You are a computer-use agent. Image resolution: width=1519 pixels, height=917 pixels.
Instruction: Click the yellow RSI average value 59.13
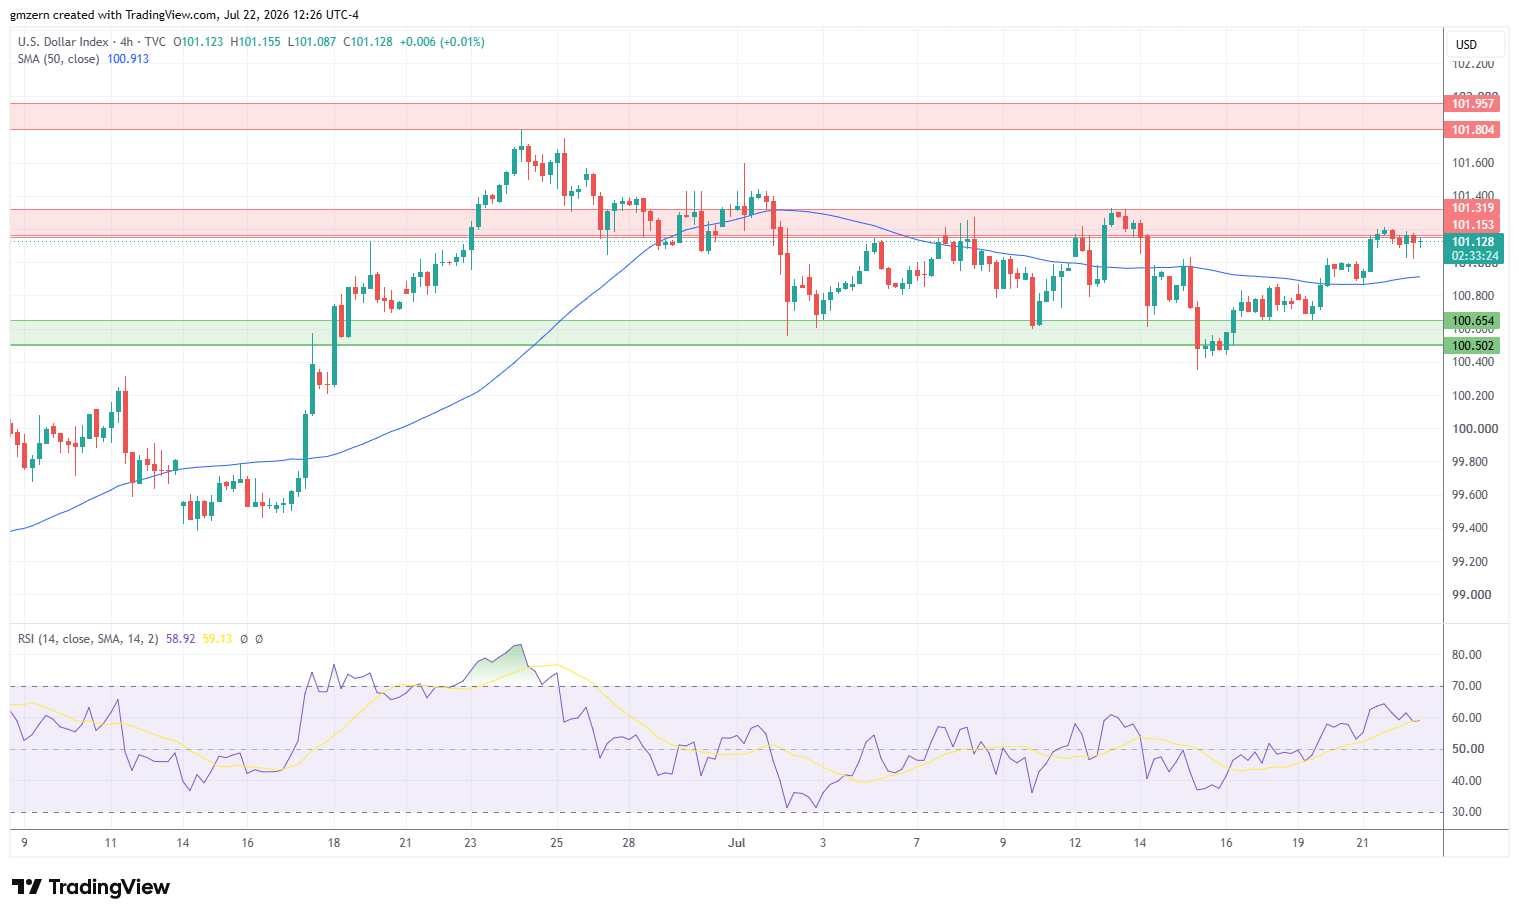point(217,639)
